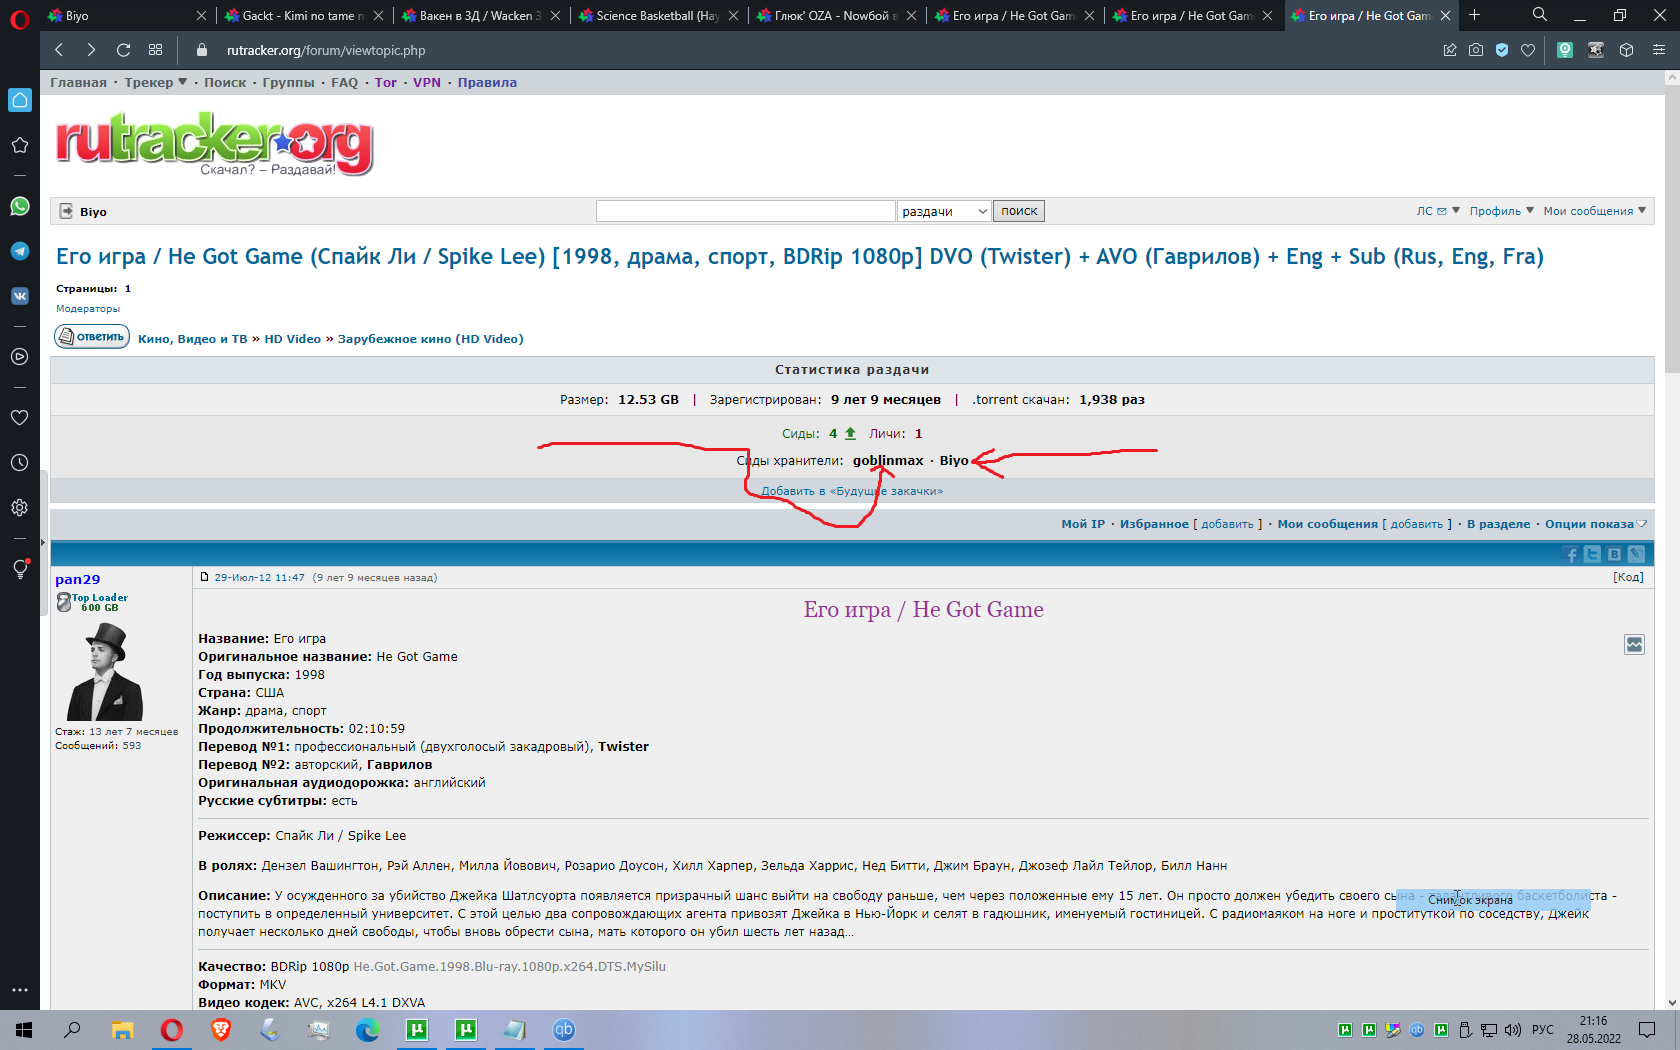Open File Explorer from the taskbar
This screenshot has height=1050, width=1680.
click(x=123, y=1030)
